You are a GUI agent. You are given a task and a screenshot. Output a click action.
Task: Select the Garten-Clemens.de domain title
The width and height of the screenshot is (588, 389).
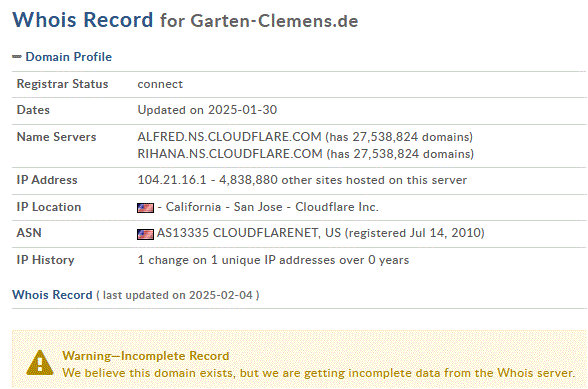[274, 21]
